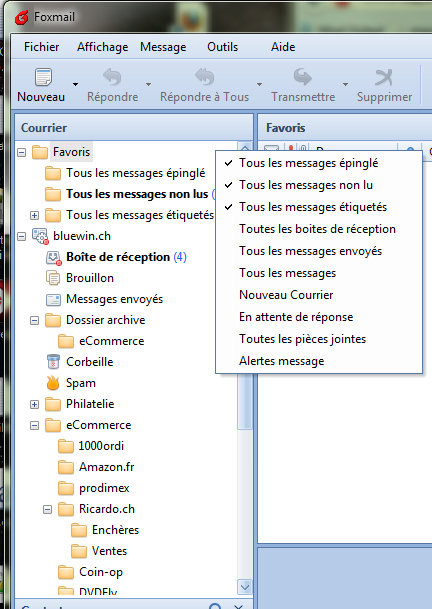Click the Favoris message list header

coord(345,128)
